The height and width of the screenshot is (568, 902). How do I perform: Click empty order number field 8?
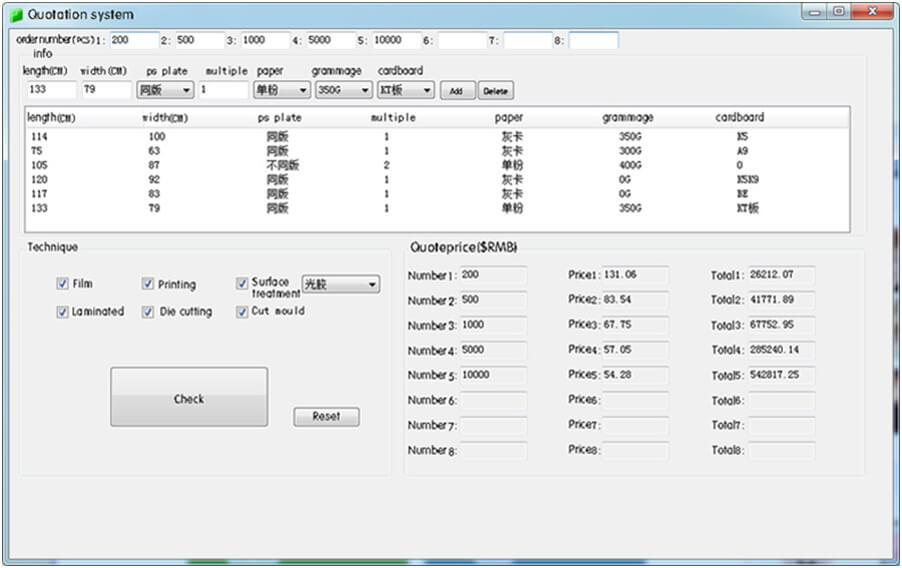[x=594, y=40]
